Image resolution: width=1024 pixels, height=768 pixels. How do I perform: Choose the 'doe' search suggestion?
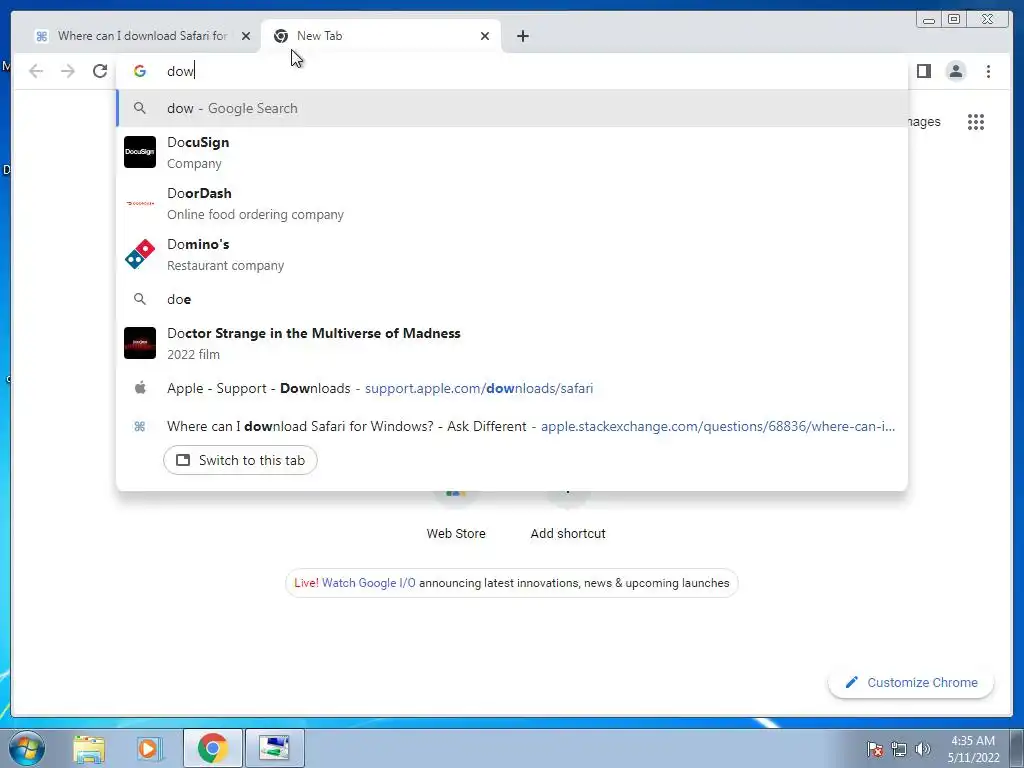512,299
